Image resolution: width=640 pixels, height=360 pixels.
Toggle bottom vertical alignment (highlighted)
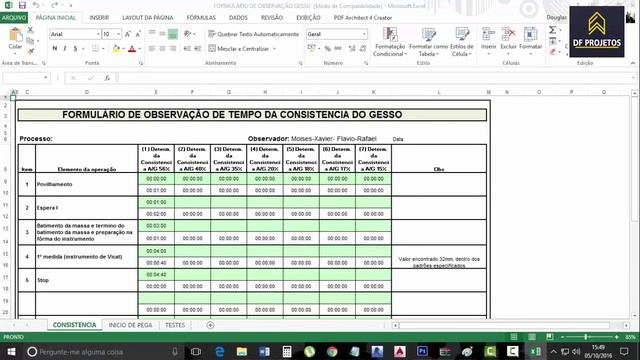coord(173,34)
